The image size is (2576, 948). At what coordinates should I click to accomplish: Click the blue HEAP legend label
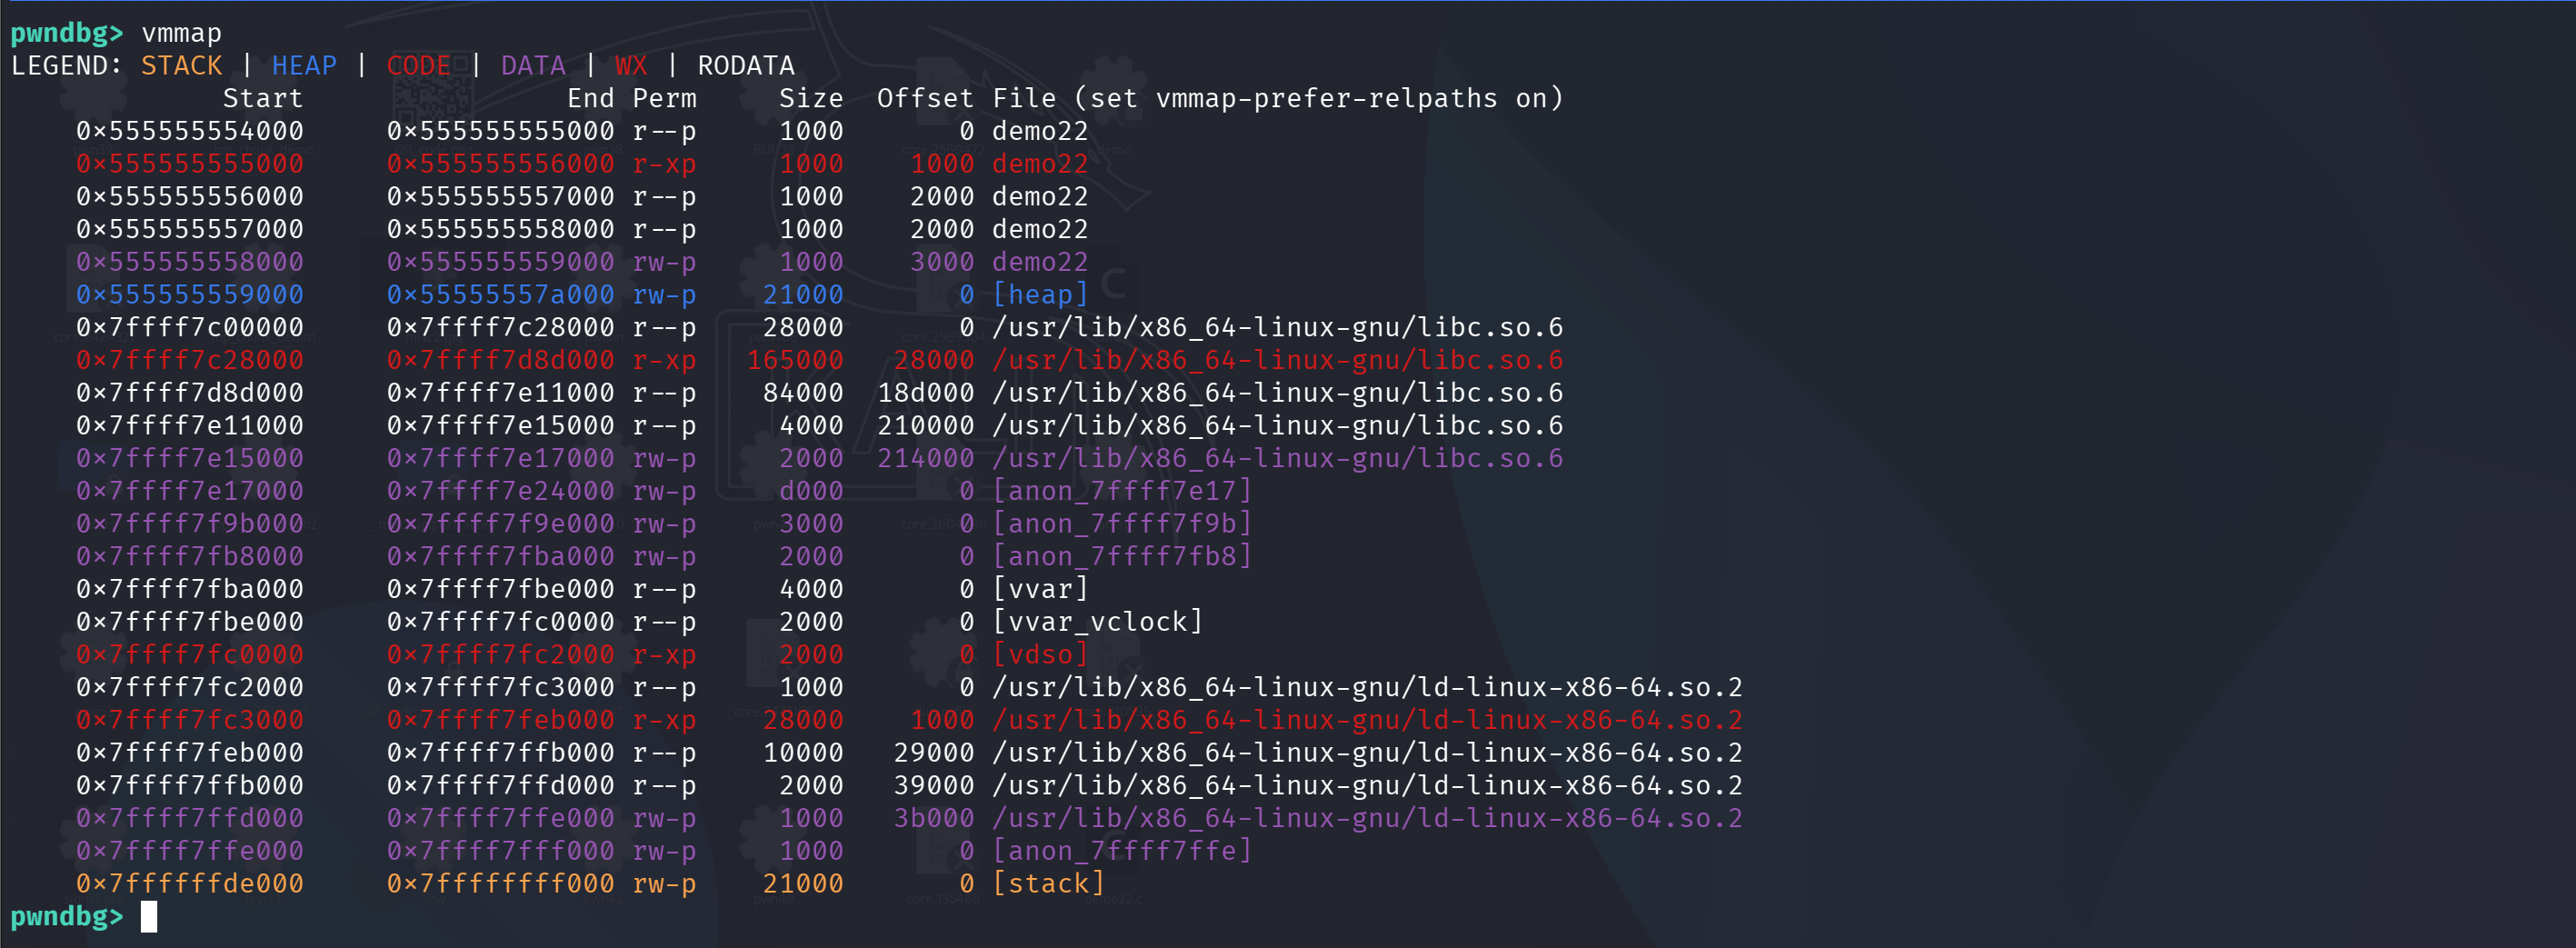coord(304,66)
